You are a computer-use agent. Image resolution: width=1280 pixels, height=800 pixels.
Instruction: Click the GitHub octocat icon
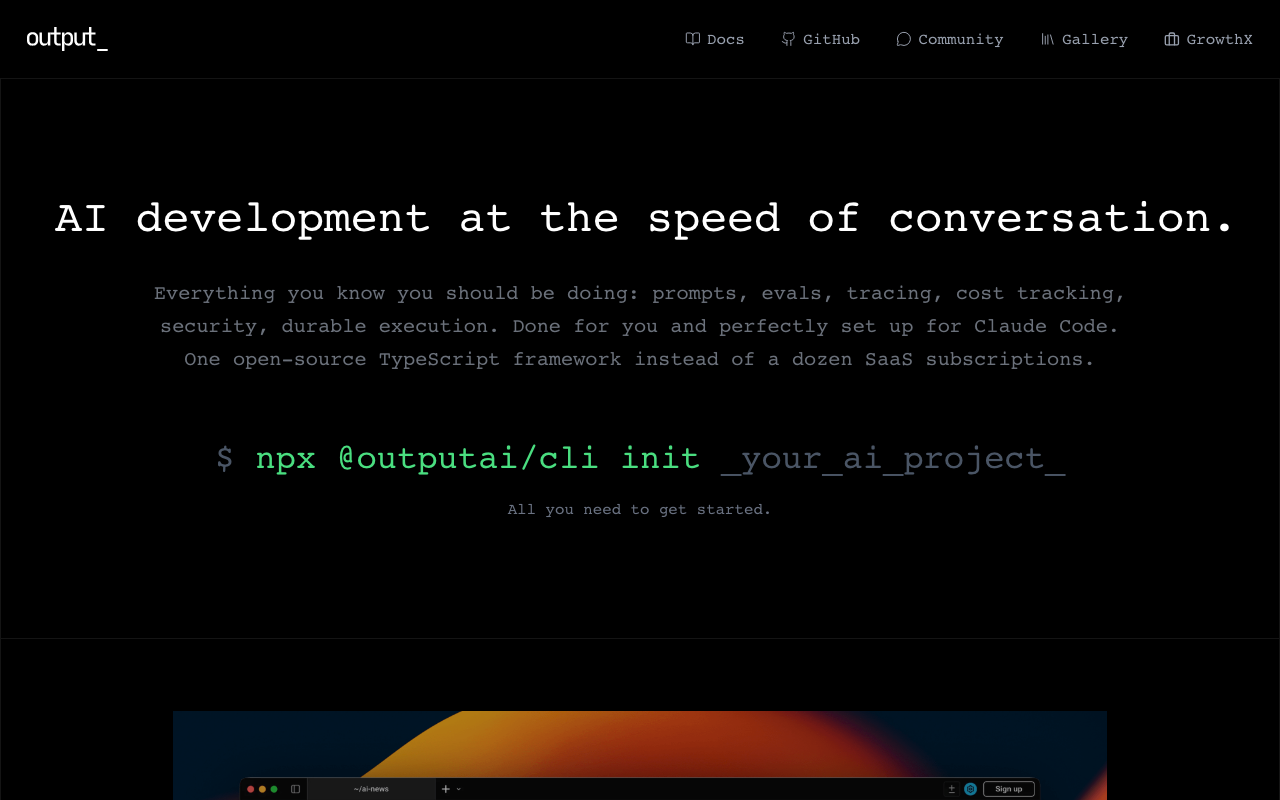click(788, 39)
